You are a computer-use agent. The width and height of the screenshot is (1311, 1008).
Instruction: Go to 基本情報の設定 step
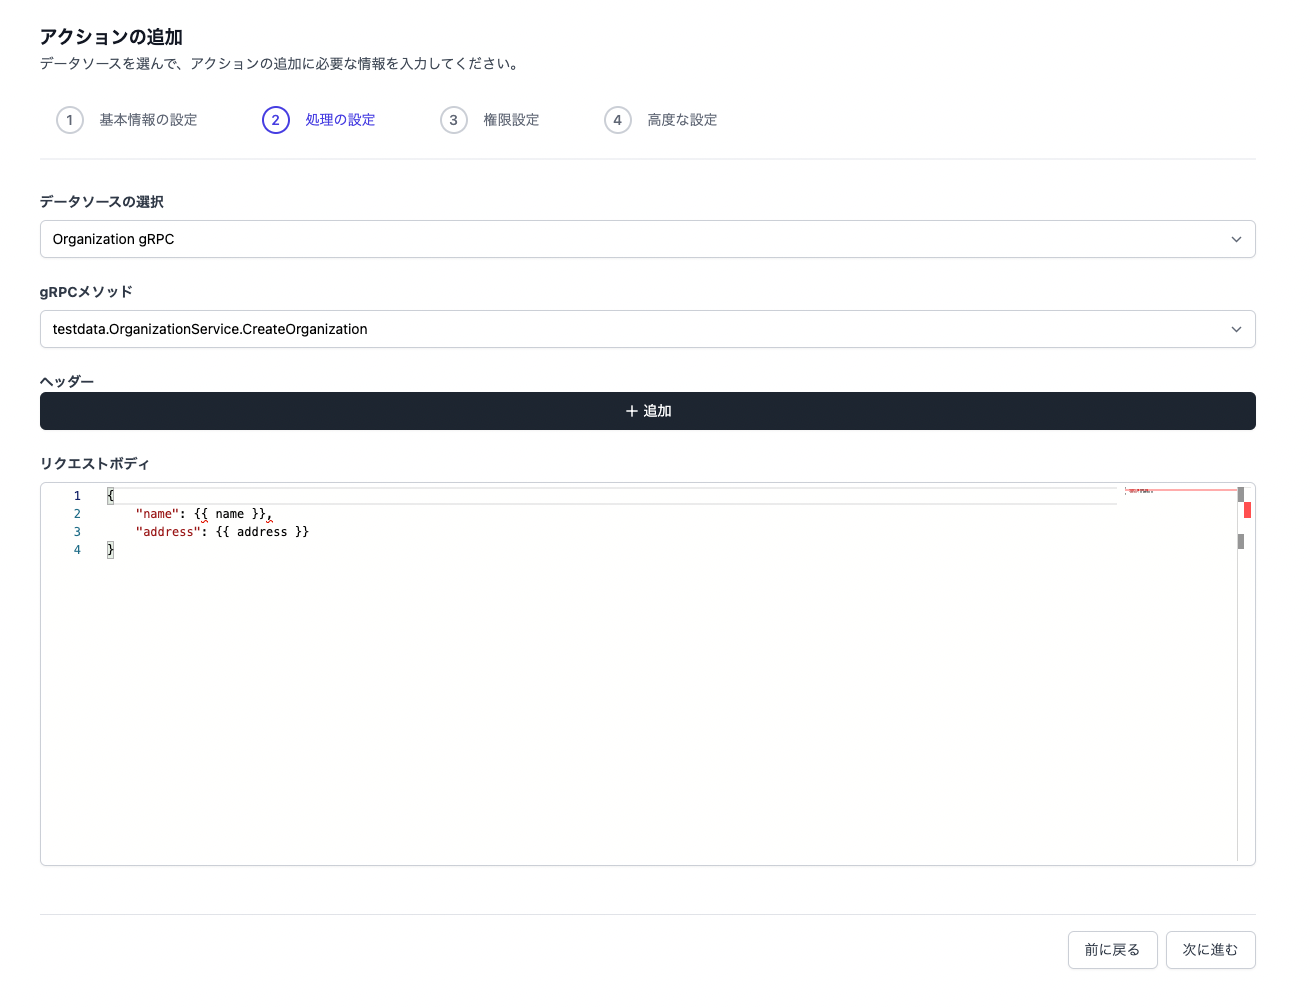tap(148, 120)
